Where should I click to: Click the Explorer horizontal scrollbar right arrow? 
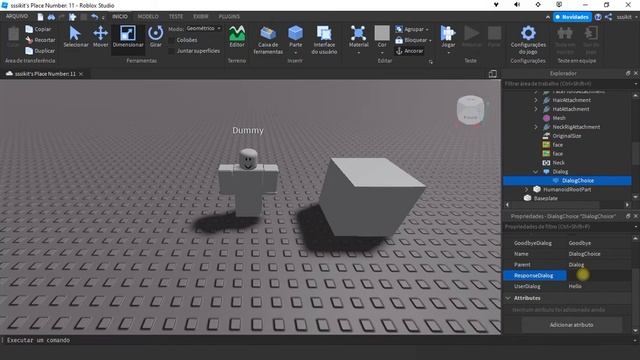[627, 205]
